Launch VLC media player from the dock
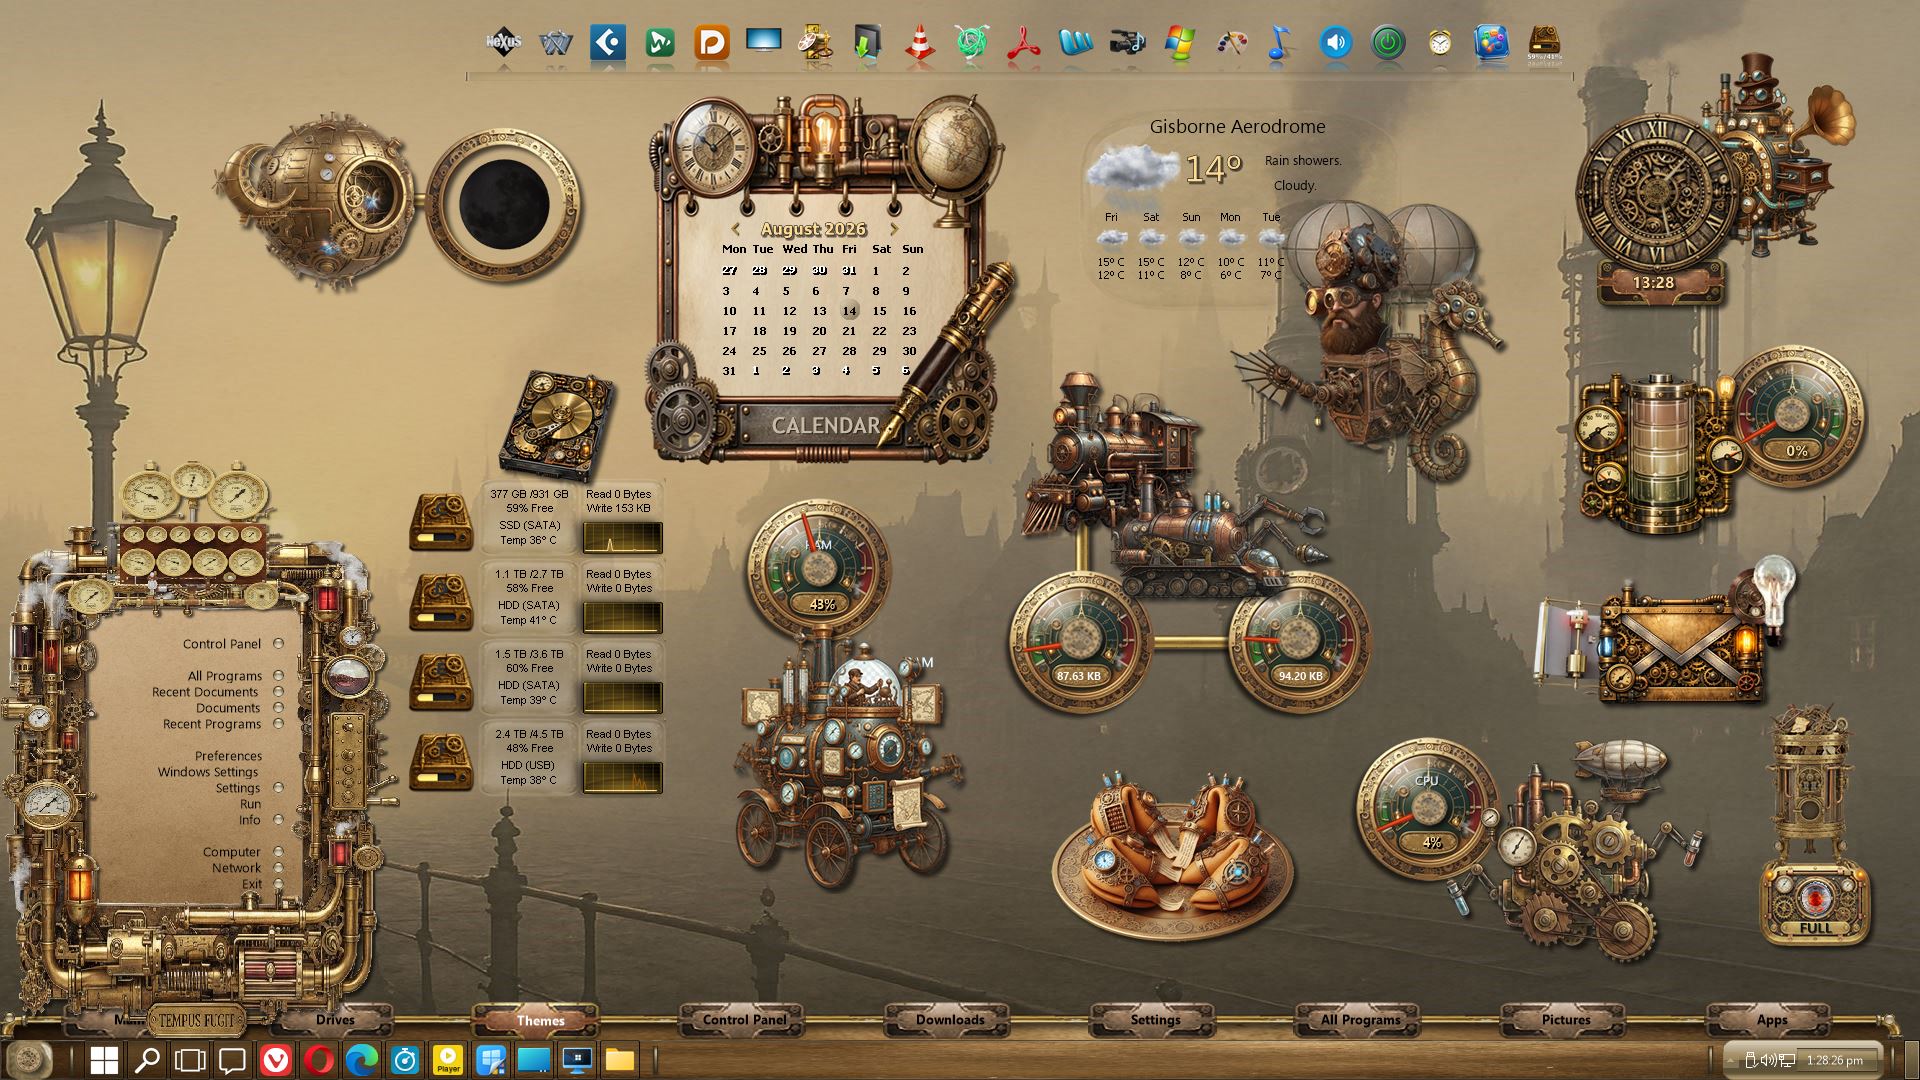This screenshot has width=1920, height=1080. pyautogui.click(x=919, y=44)
